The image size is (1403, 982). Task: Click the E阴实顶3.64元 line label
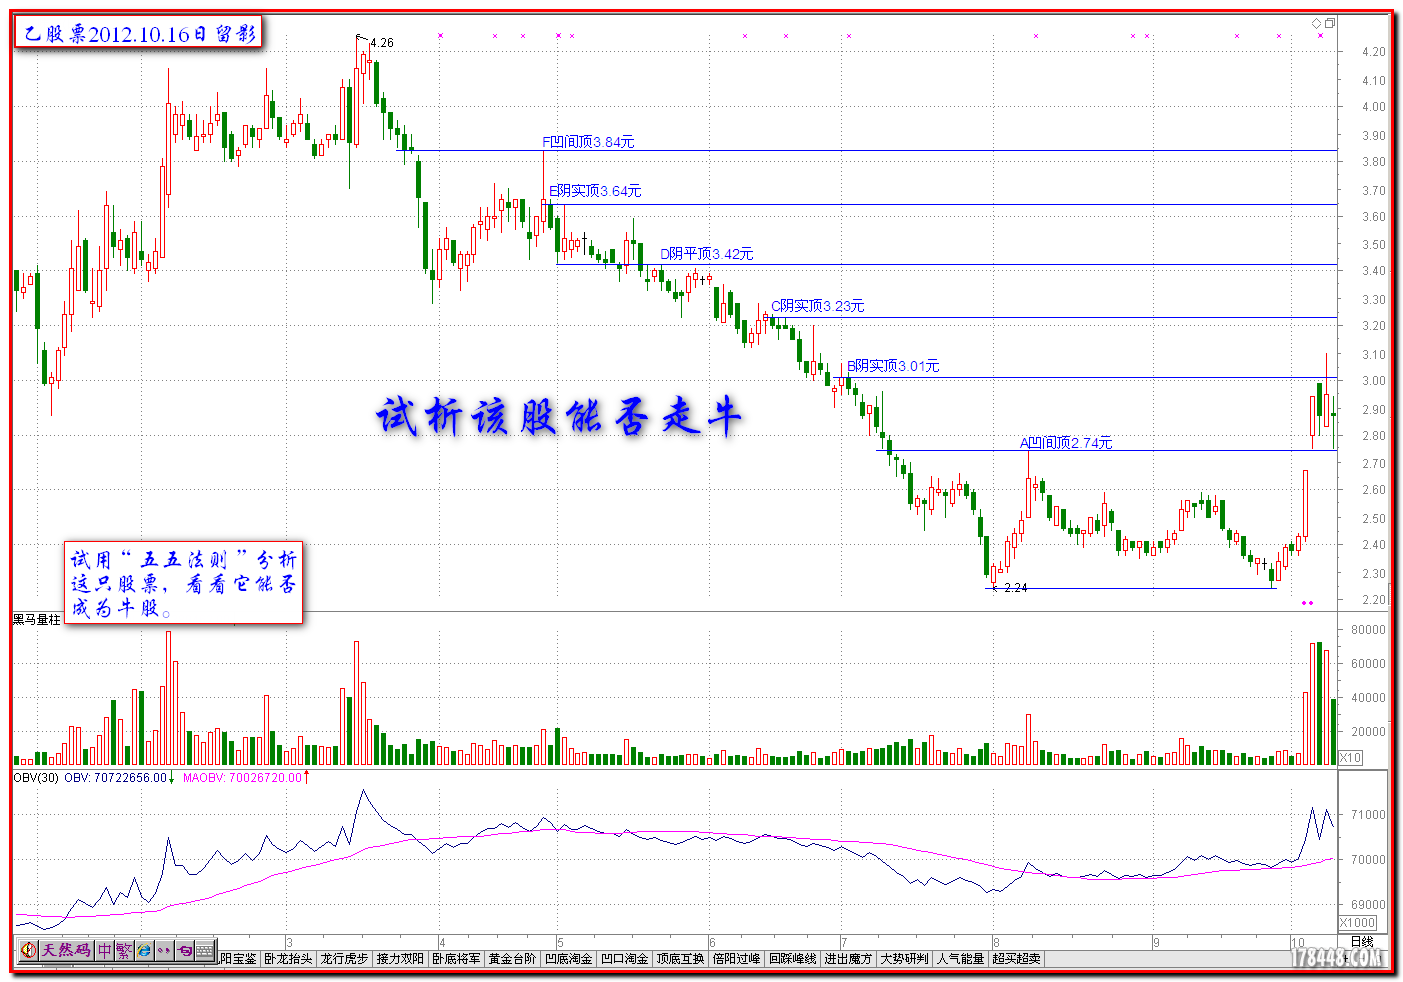click(595, 191)
